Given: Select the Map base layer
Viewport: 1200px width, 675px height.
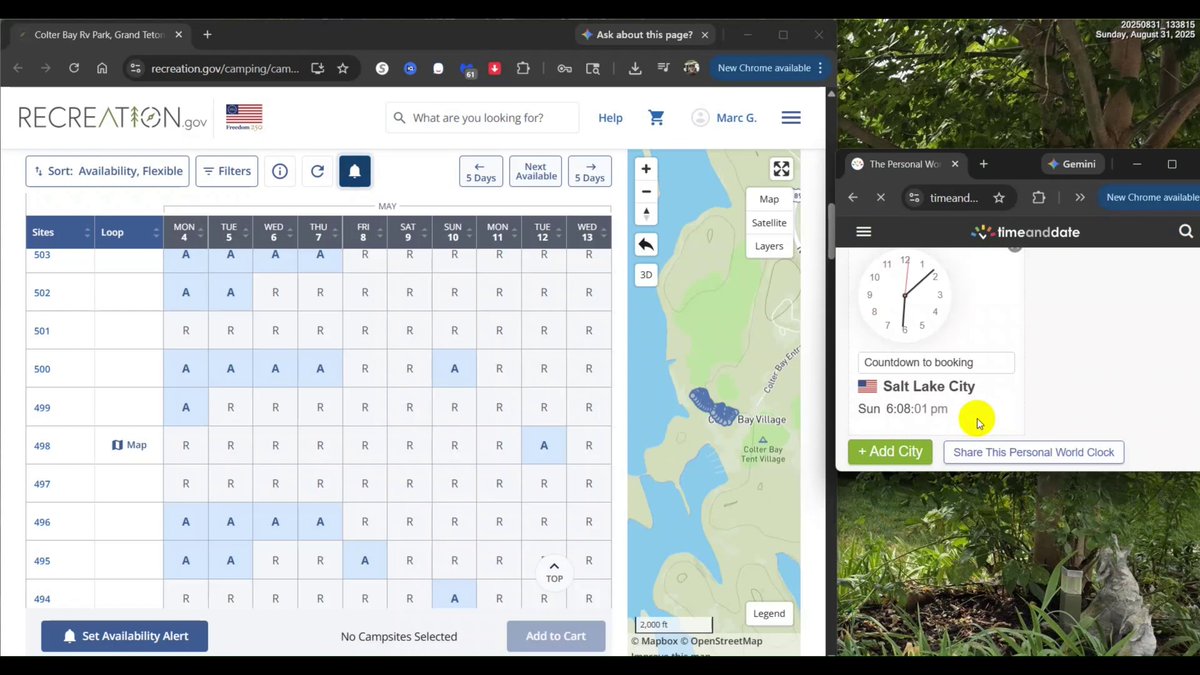Looking at the screenshot, I should click(769, 199).
